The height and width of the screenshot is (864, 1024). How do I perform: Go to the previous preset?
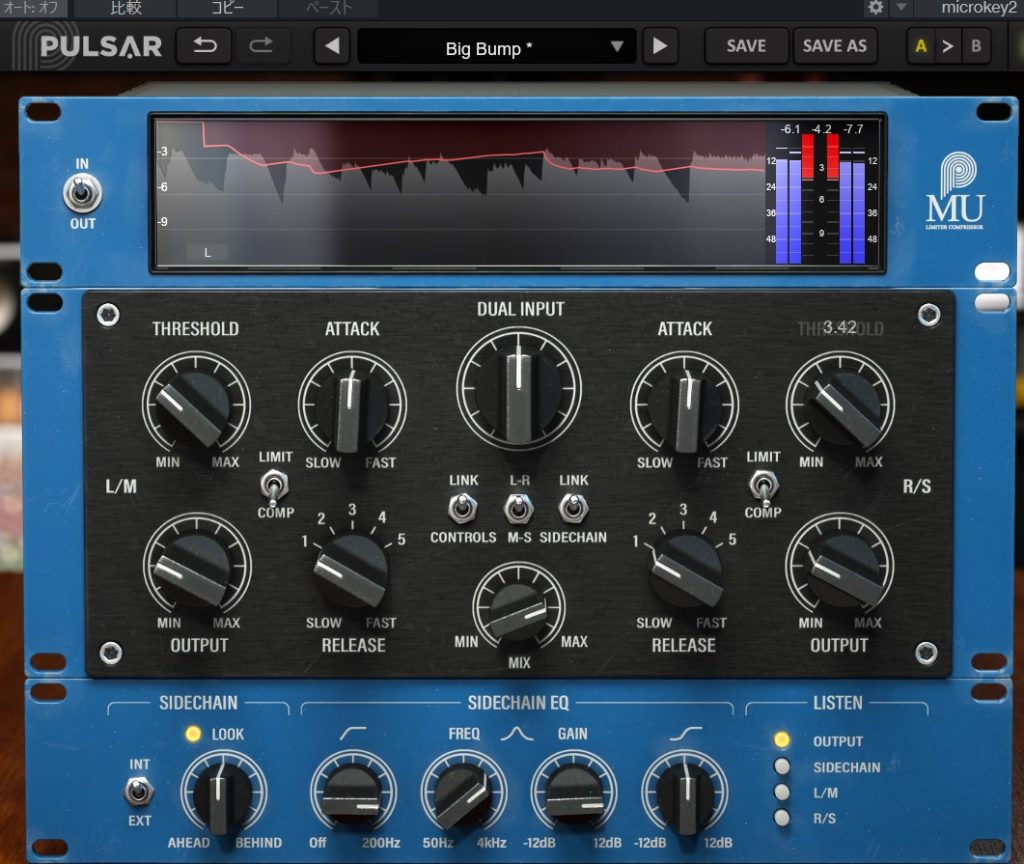pos(333,47)
